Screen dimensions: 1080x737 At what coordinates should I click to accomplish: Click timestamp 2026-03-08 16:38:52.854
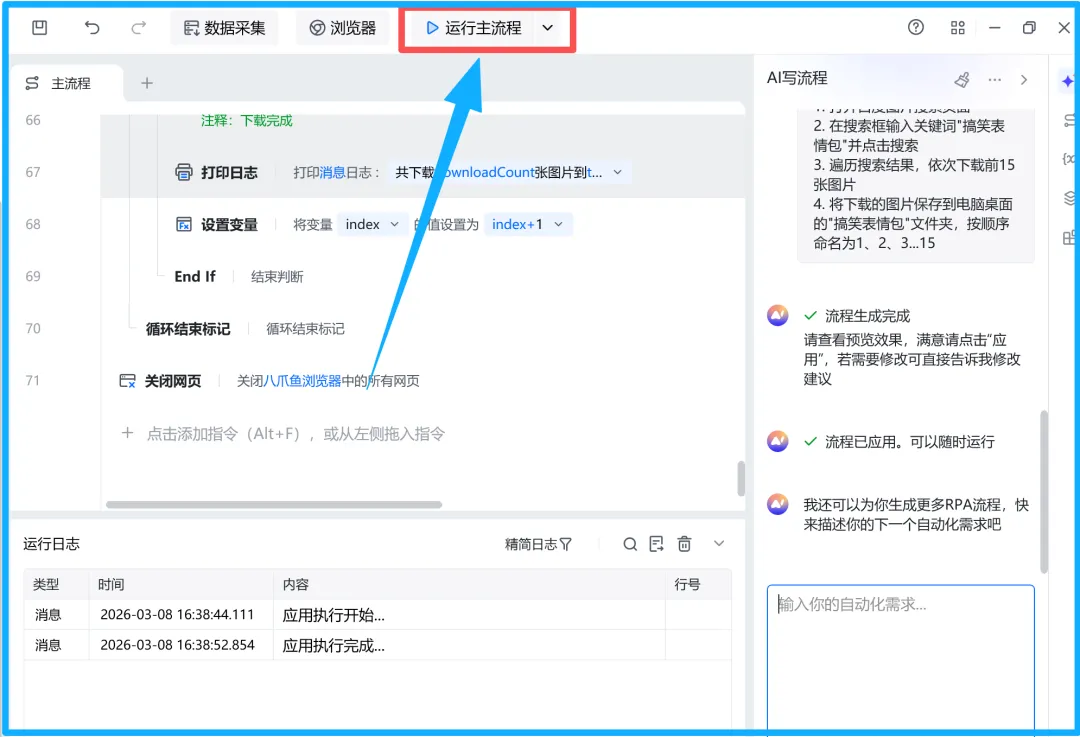177,645
